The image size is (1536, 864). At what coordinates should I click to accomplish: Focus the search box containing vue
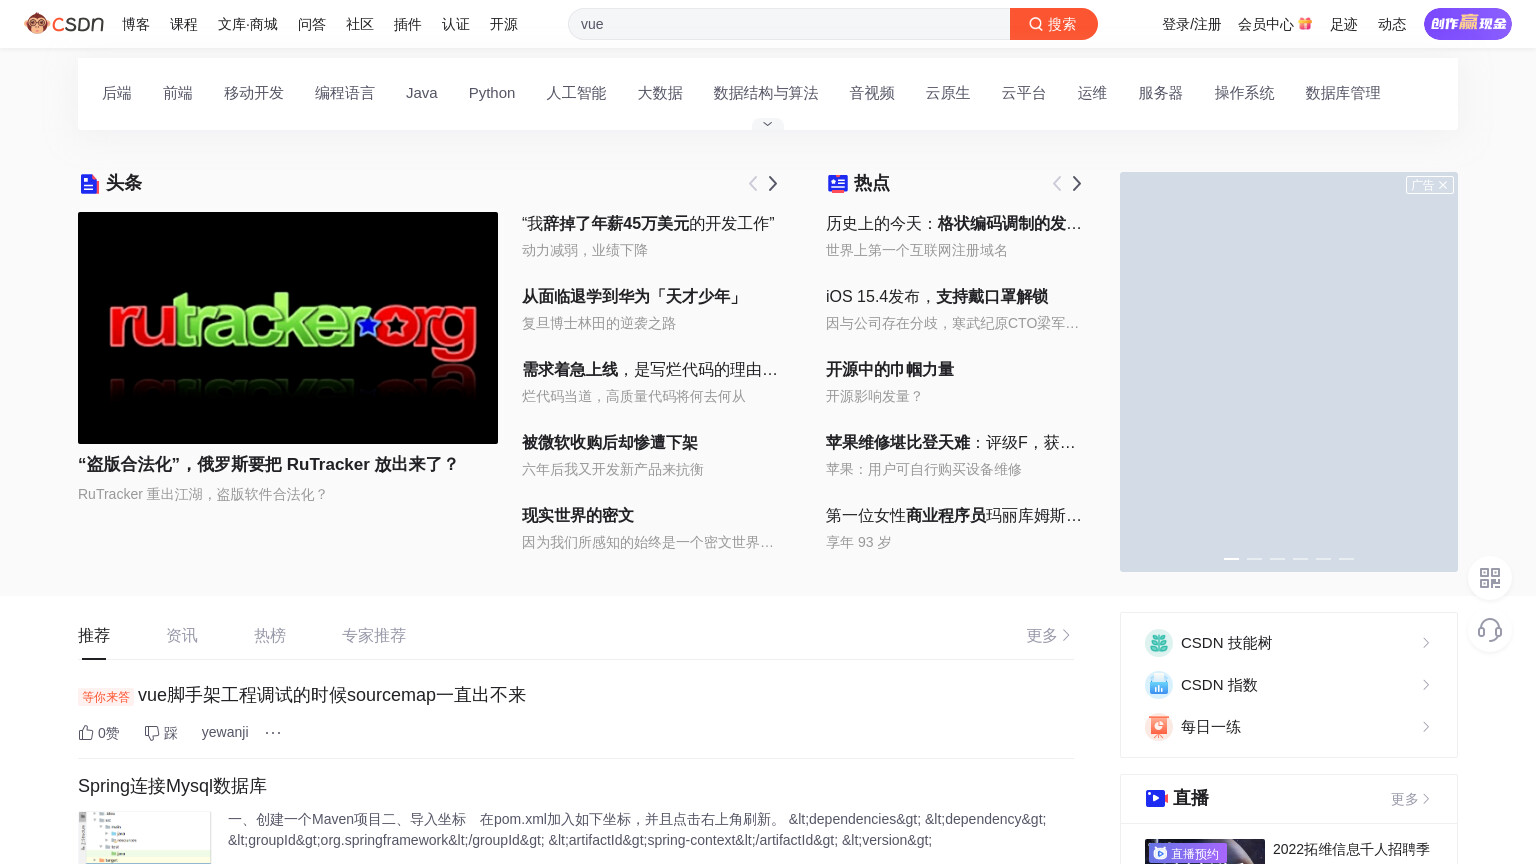789,24
